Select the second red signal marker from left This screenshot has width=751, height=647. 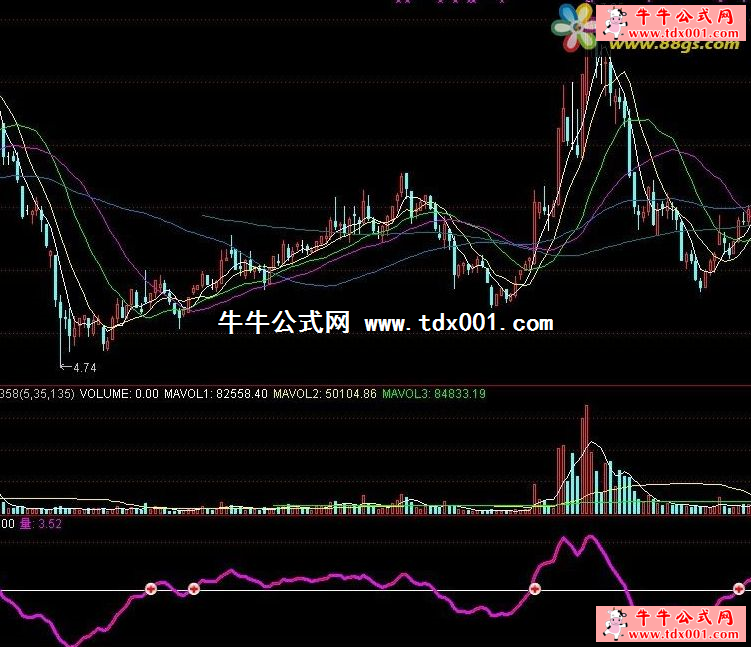coord(194,589)
